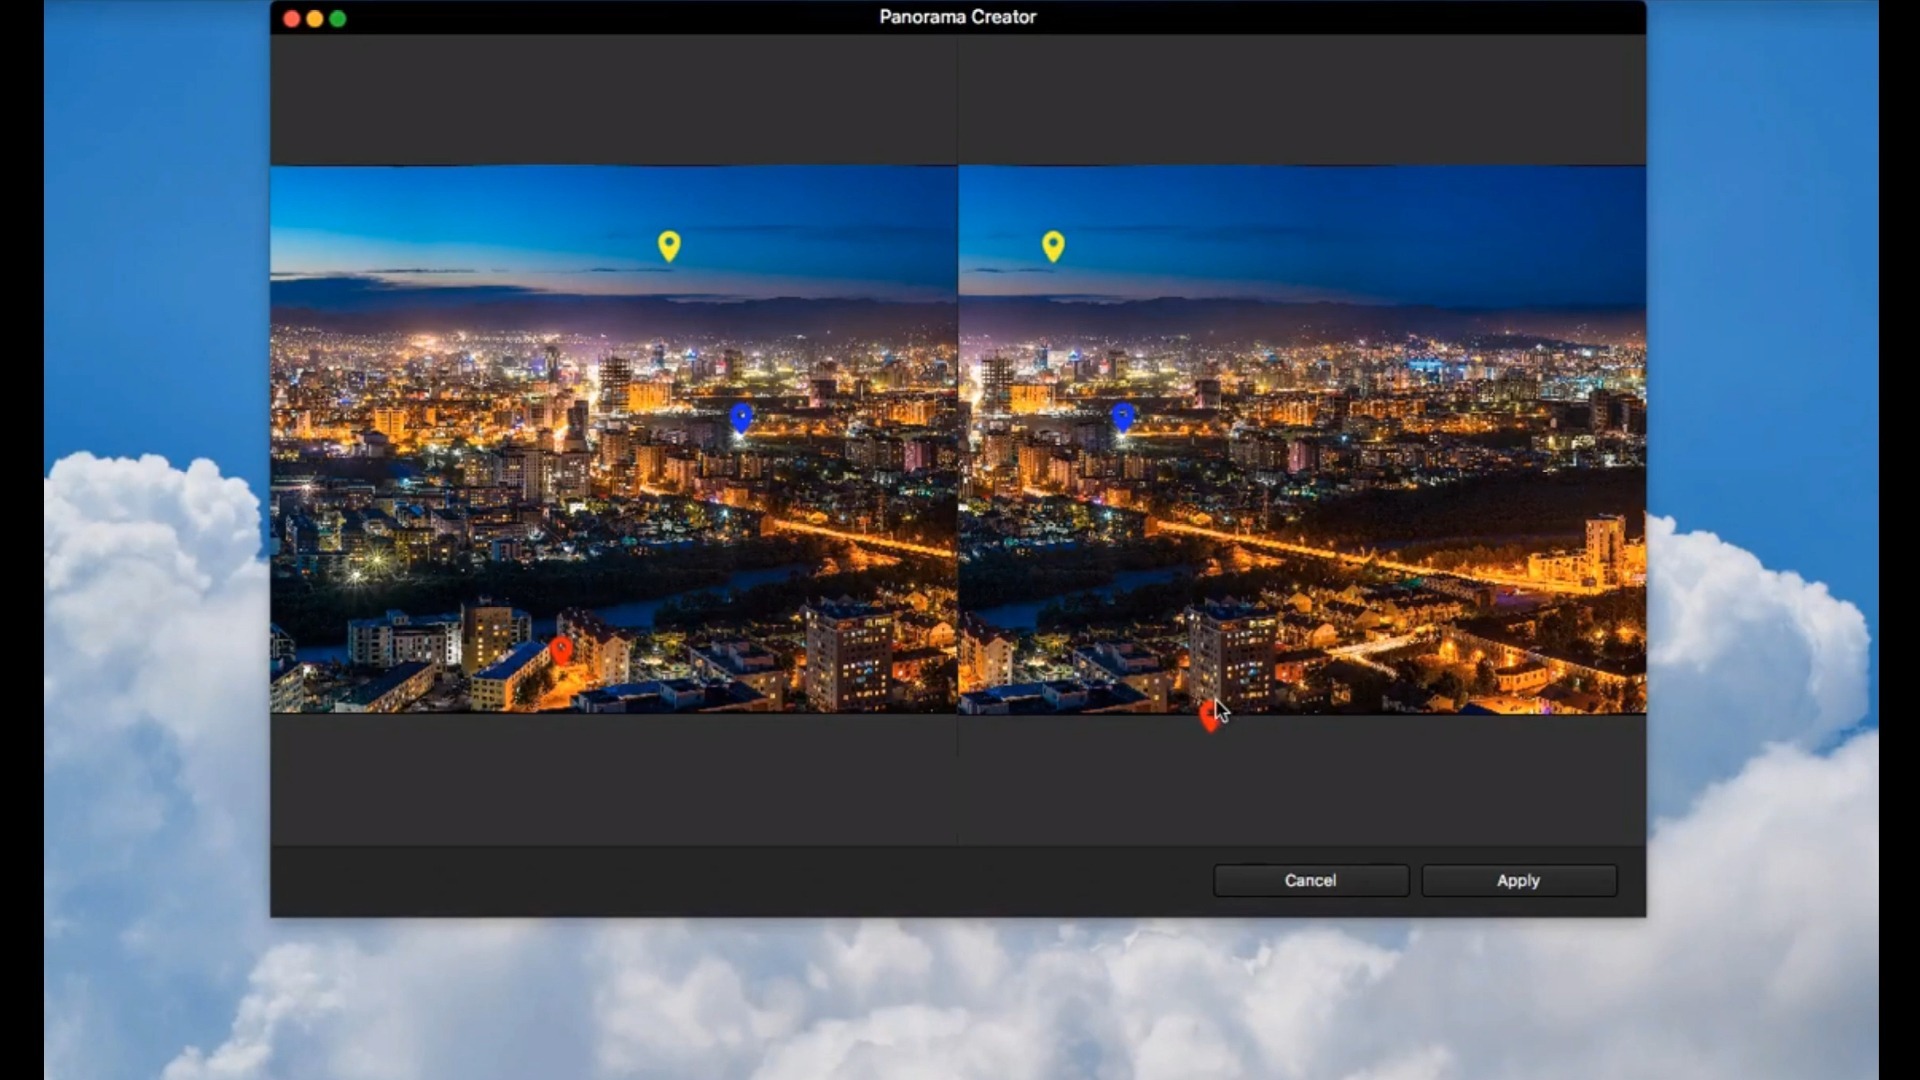Select the red pin below the right image
The image size is (1920, 1080).
click(x=1209, y=716)
